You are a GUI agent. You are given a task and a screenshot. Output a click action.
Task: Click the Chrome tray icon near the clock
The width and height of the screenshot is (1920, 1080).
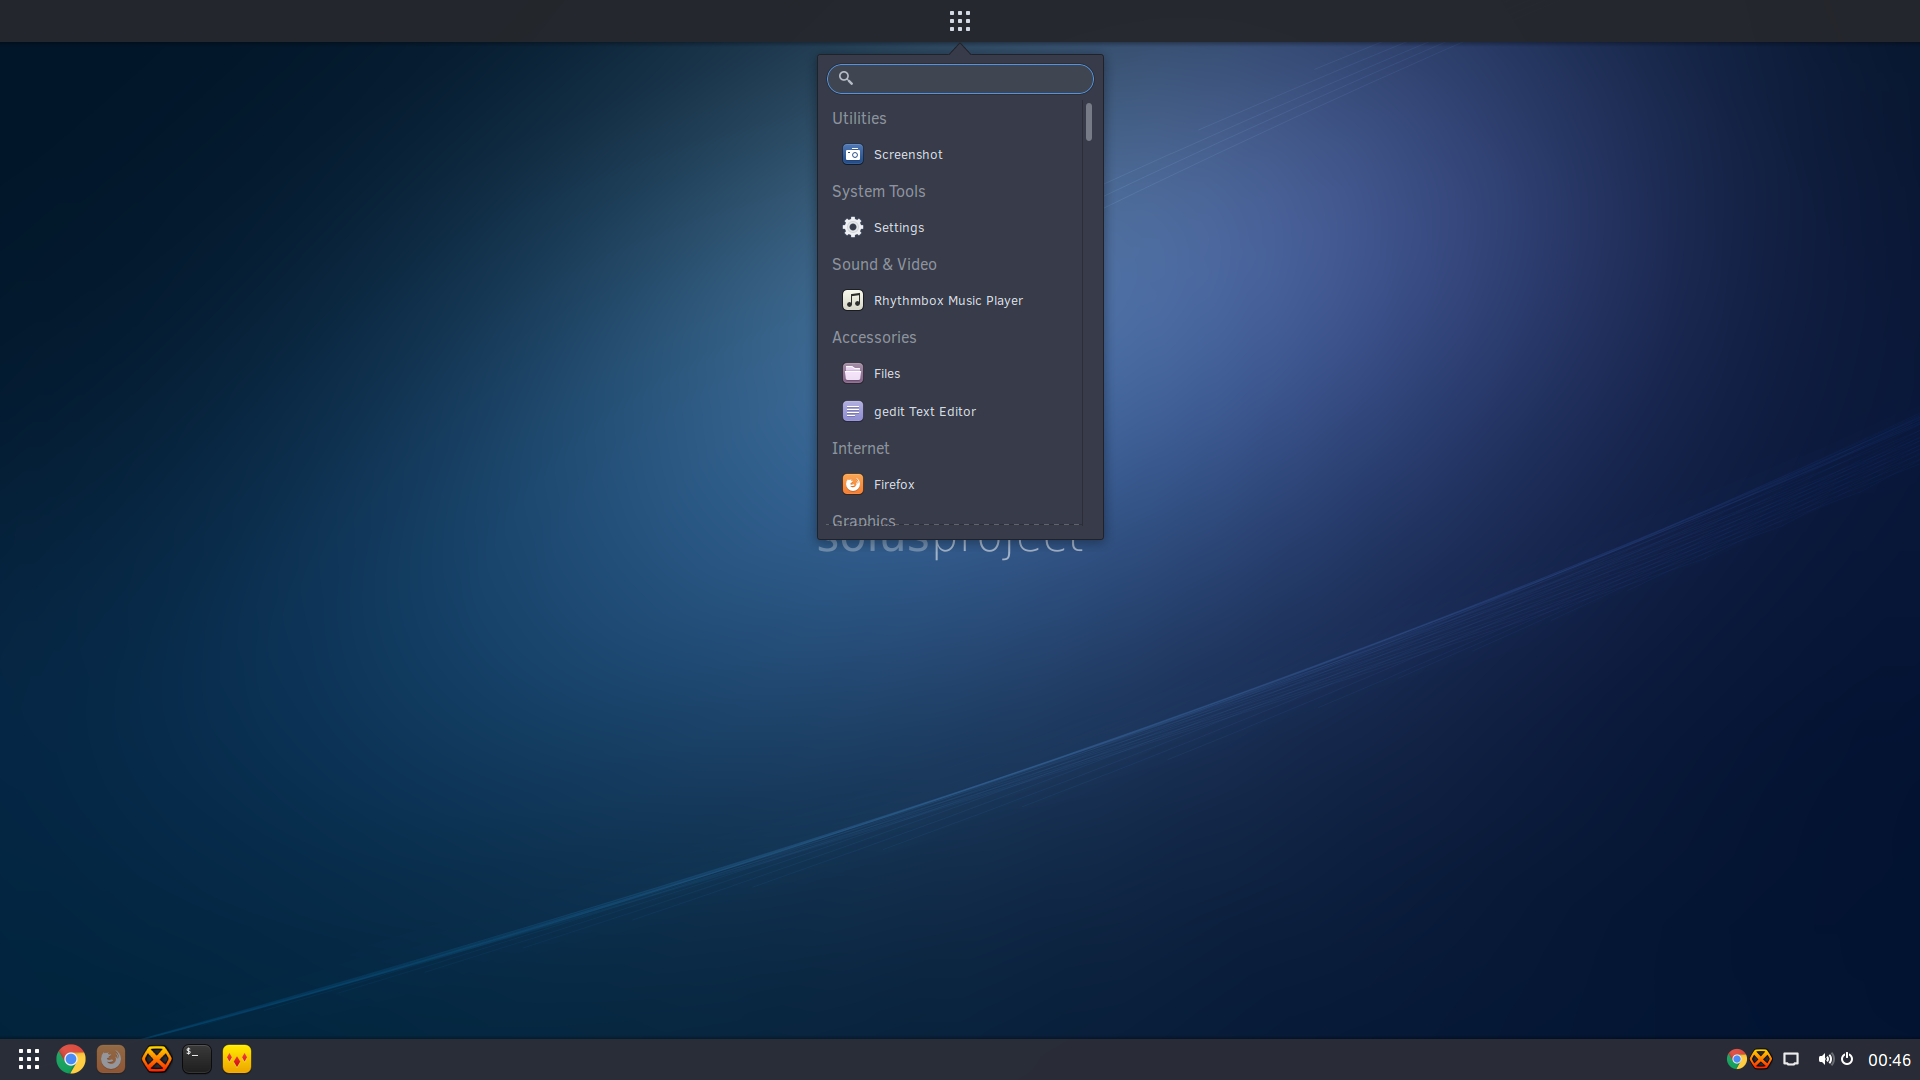click(x=1737, y=1059)
